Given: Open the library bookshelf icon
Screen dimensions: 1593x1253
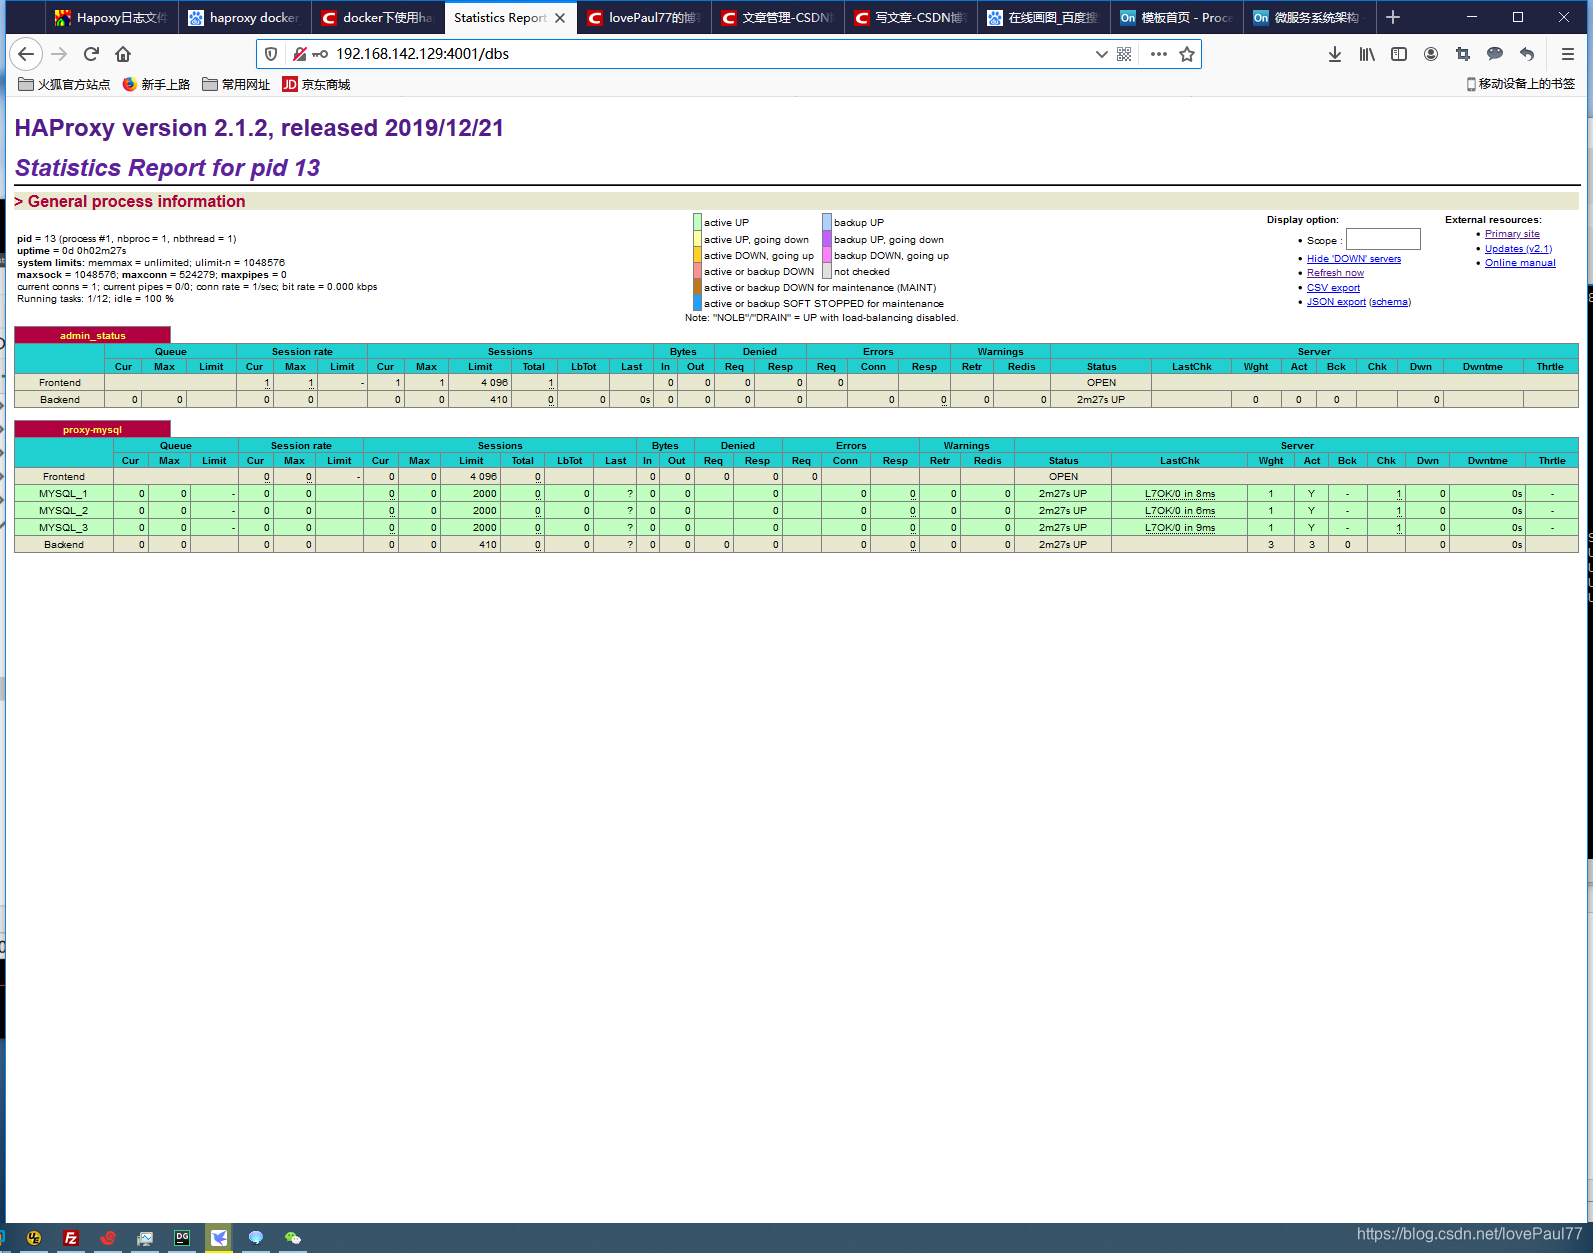Looking at the screenshot, I should (1367, 54).
